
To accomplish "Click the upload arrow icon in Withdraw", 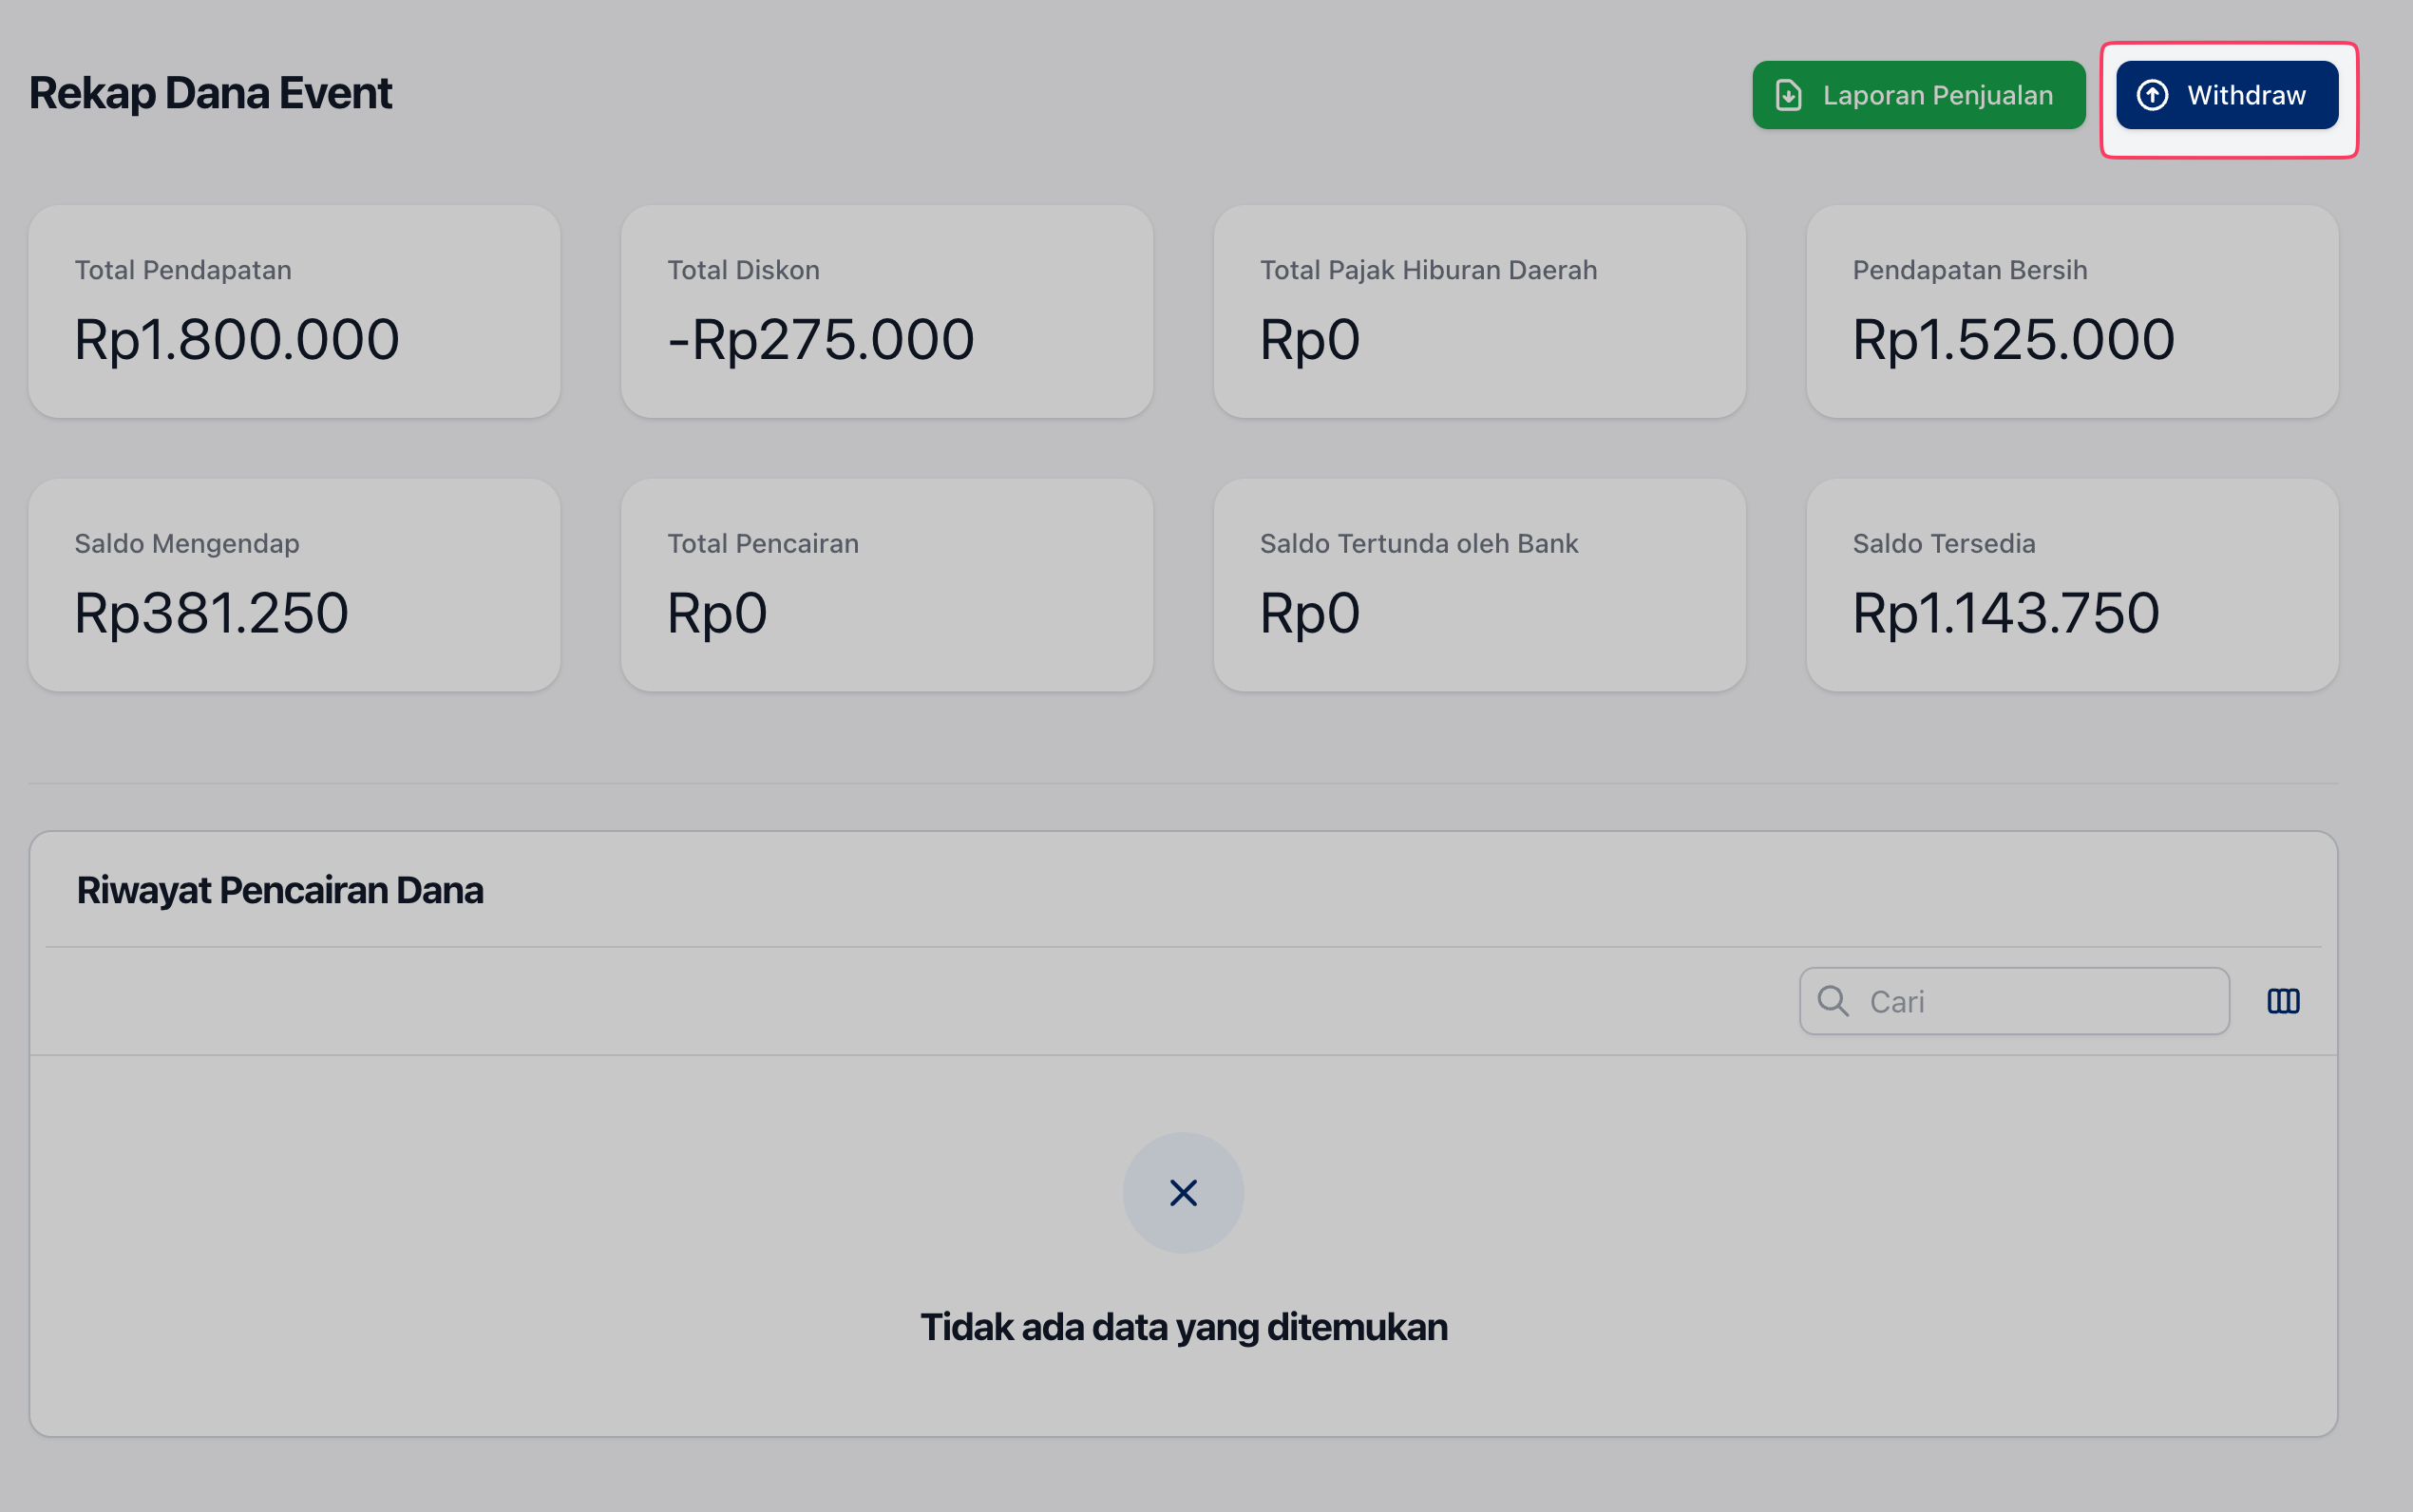I will point(2152,95).
